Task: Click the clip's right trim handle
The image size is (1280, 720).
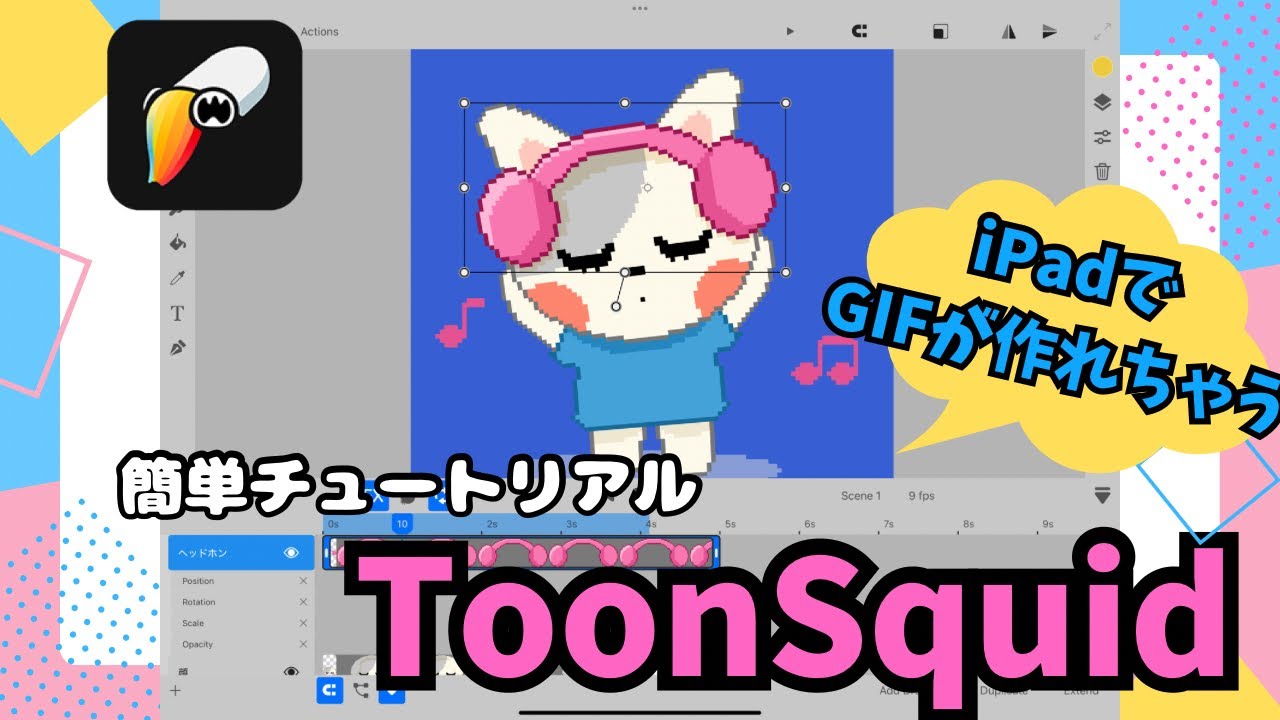Action: (x=714, y=553)
